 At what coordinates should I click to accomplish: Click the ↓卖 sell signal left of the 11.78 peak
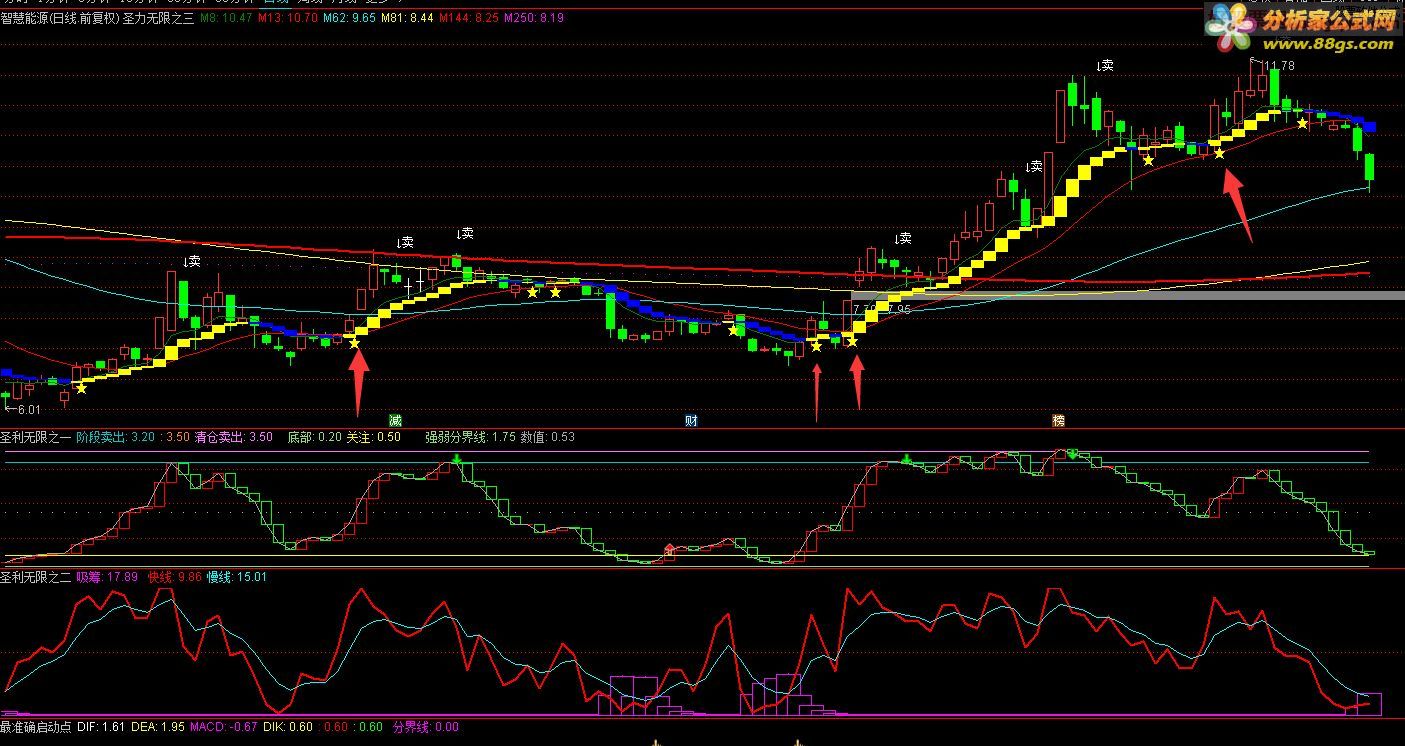pyautogui.click(x=1104, y=65)
